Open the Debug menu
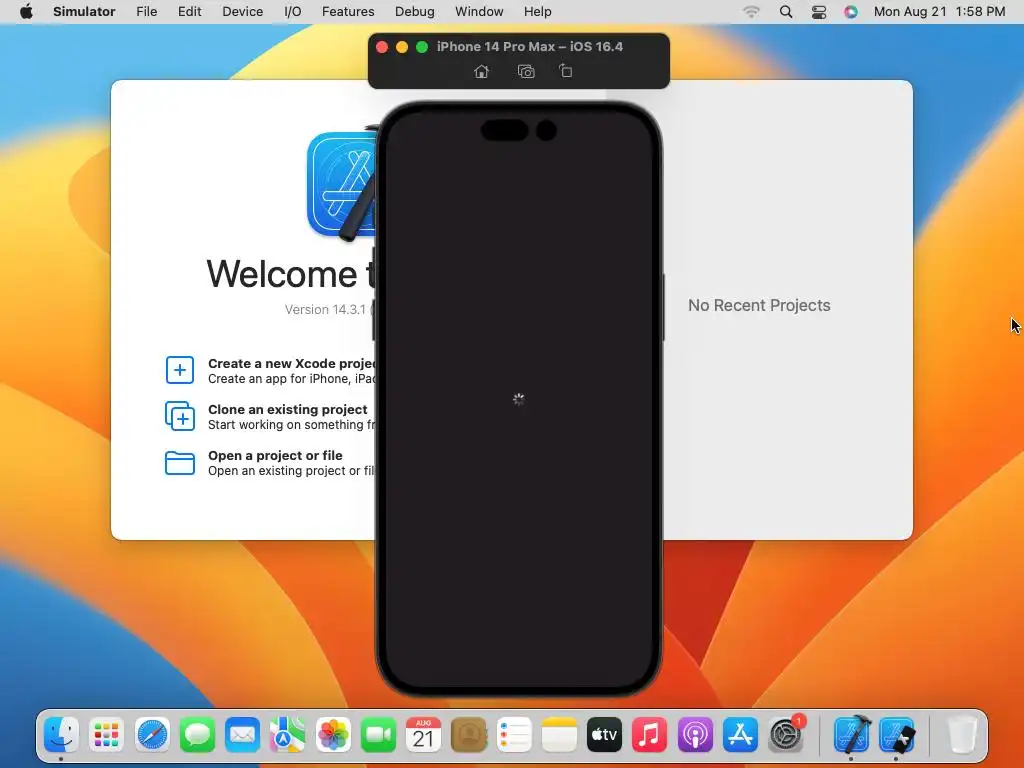The width and height of the screenshot is (1024, 768). click(415, 11)
